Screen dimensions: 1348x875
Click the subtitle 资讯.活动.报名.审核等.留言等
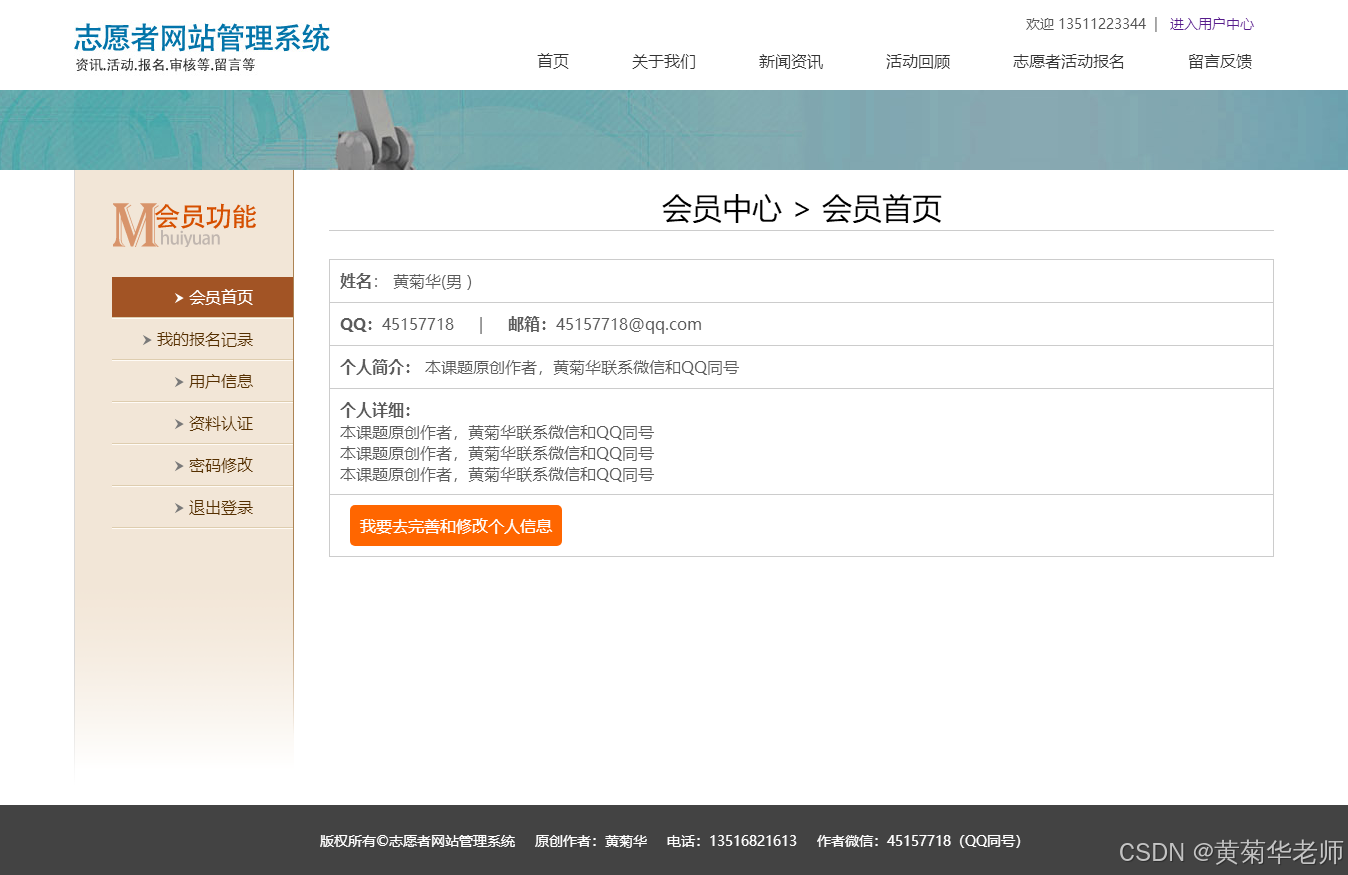click(165, 65)
